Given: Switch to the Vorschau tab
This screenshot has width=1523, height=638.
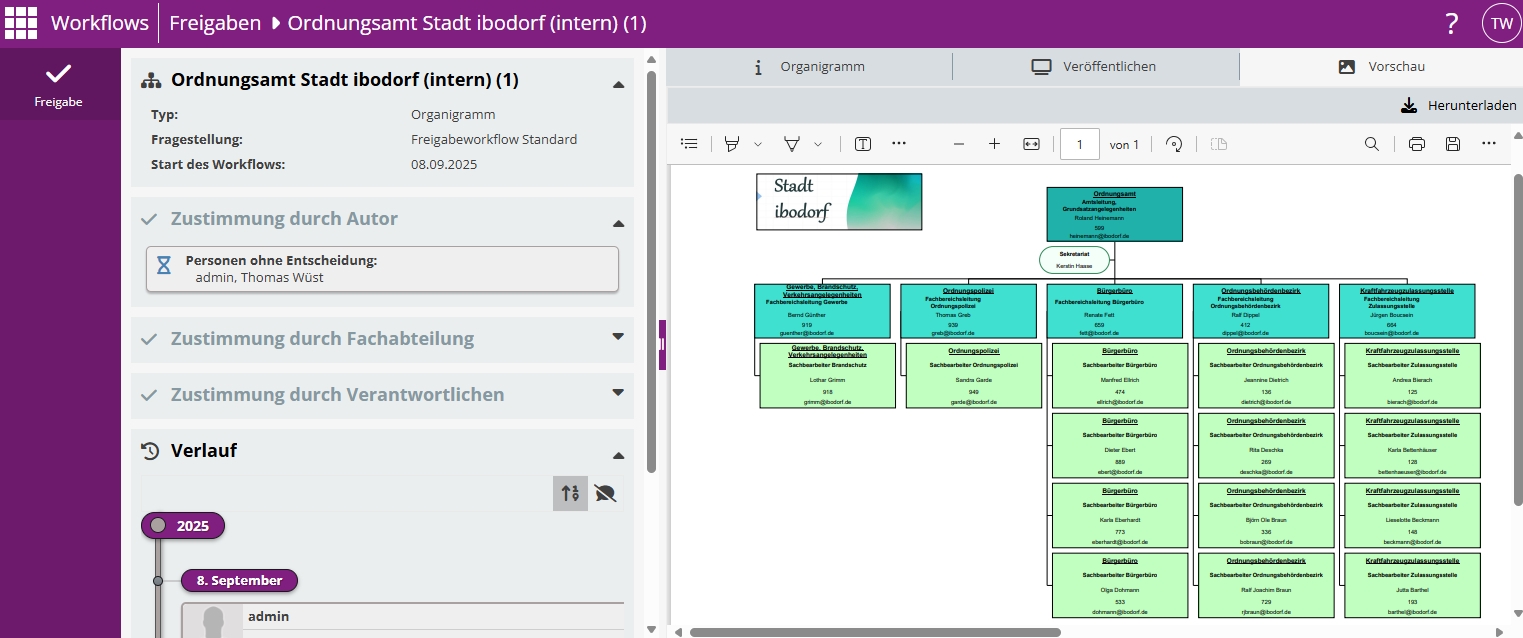Looking at the screenshot, I should tap(1381, 67).
